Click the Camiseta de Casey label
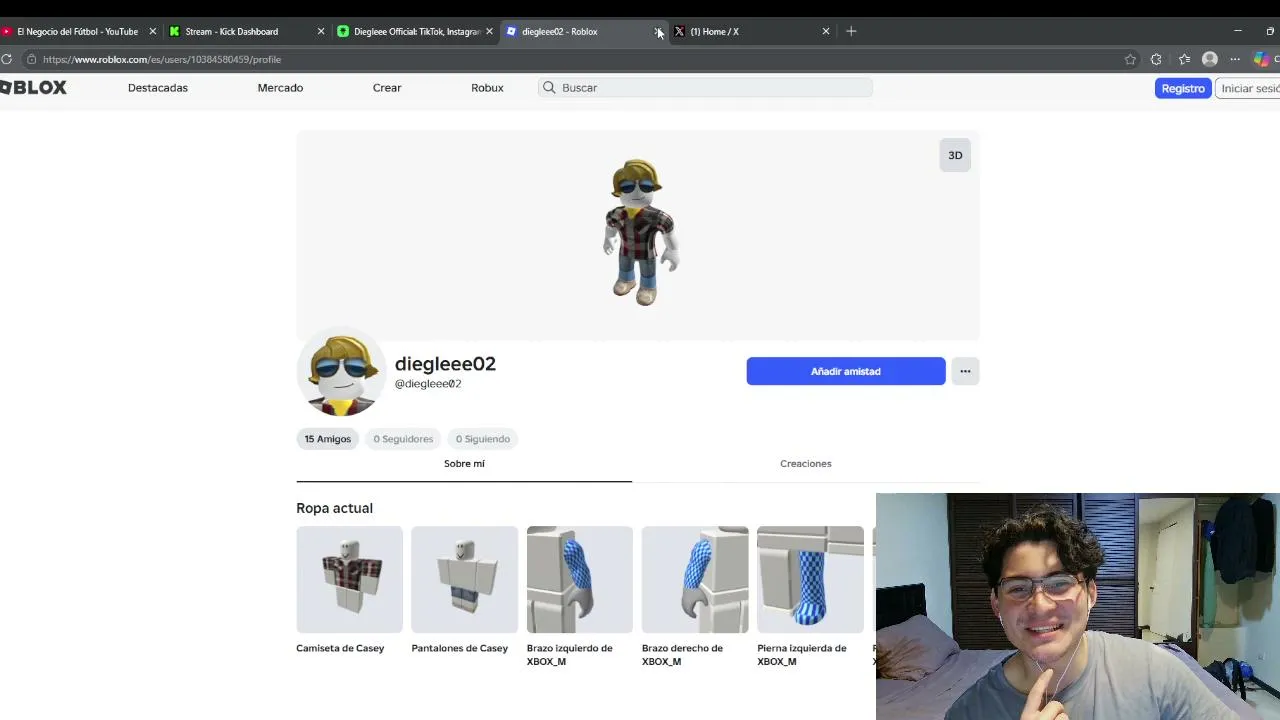Image resolution: width=1280 pixels, height=720 pixels. coord(340,648)
